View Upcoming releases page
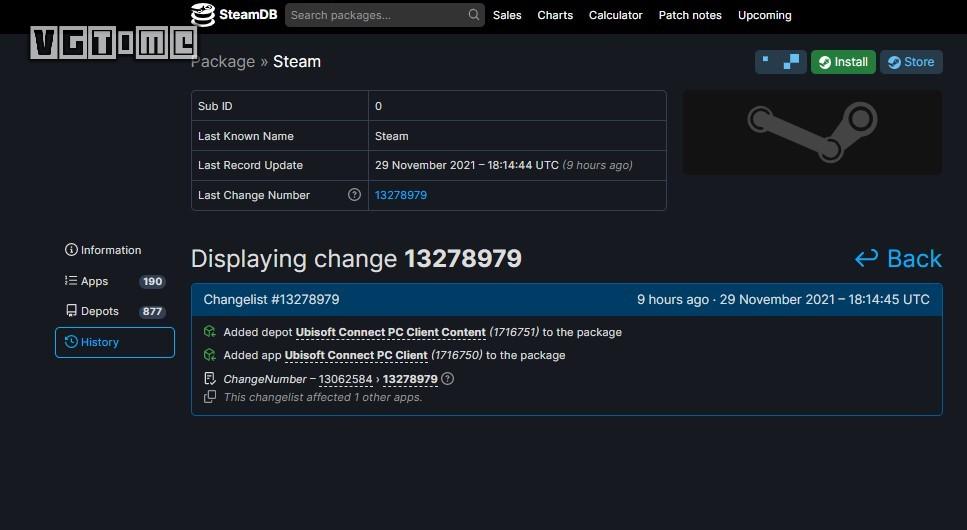967x530 pixels. (764, 15)
